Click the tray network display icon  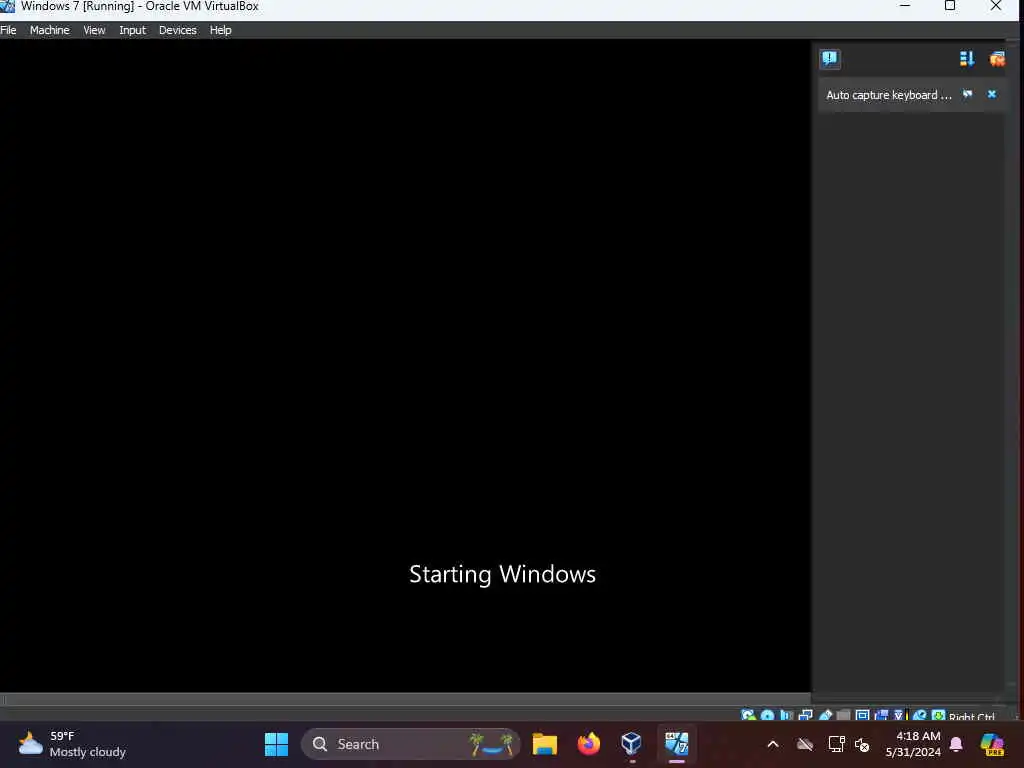pos(837,744)
